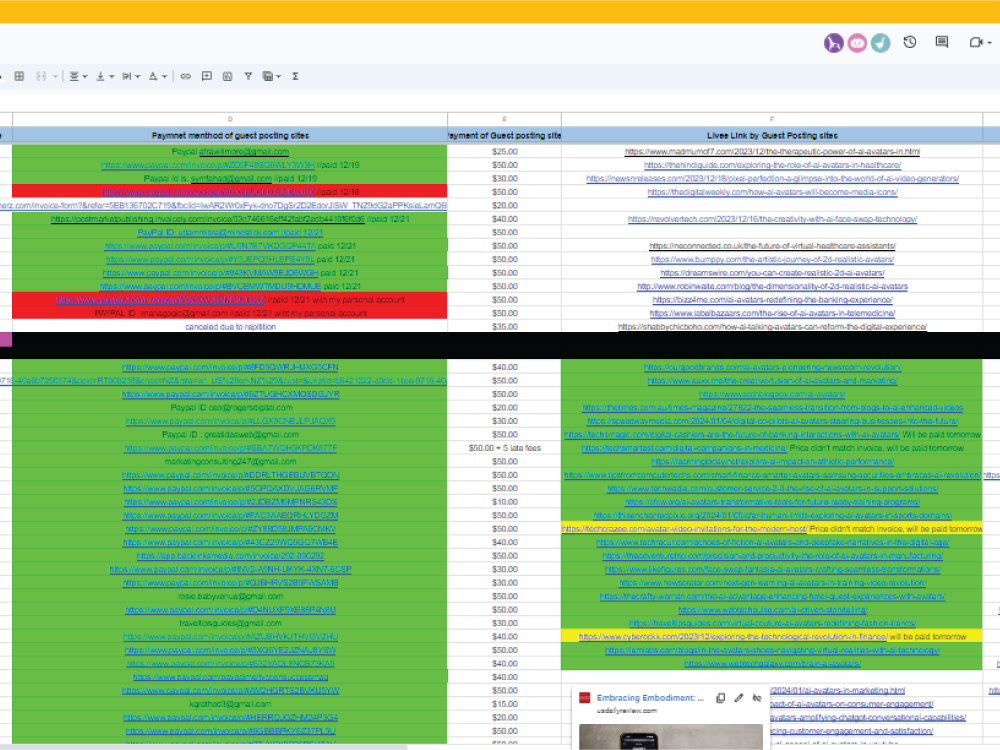Open the bumppy.com 2d-realistic-avatars link

coord(772,260)
